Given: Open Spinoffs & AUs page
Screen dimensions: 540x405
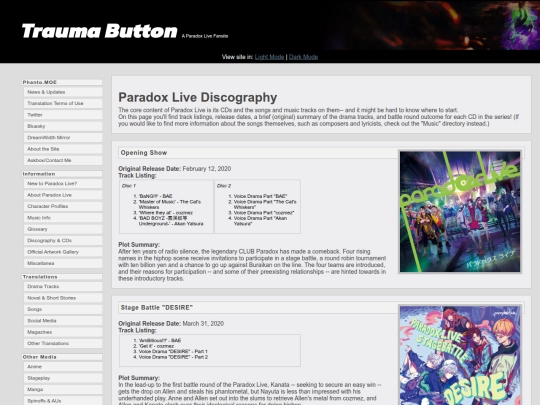Looking at the screenshot, I should tap(63, 401).
